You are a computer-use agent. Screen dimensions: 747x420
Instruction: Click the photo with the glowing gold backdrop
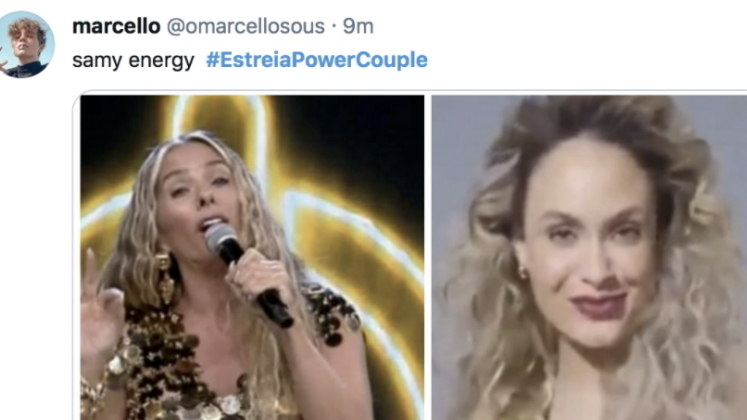click(252, 257)
